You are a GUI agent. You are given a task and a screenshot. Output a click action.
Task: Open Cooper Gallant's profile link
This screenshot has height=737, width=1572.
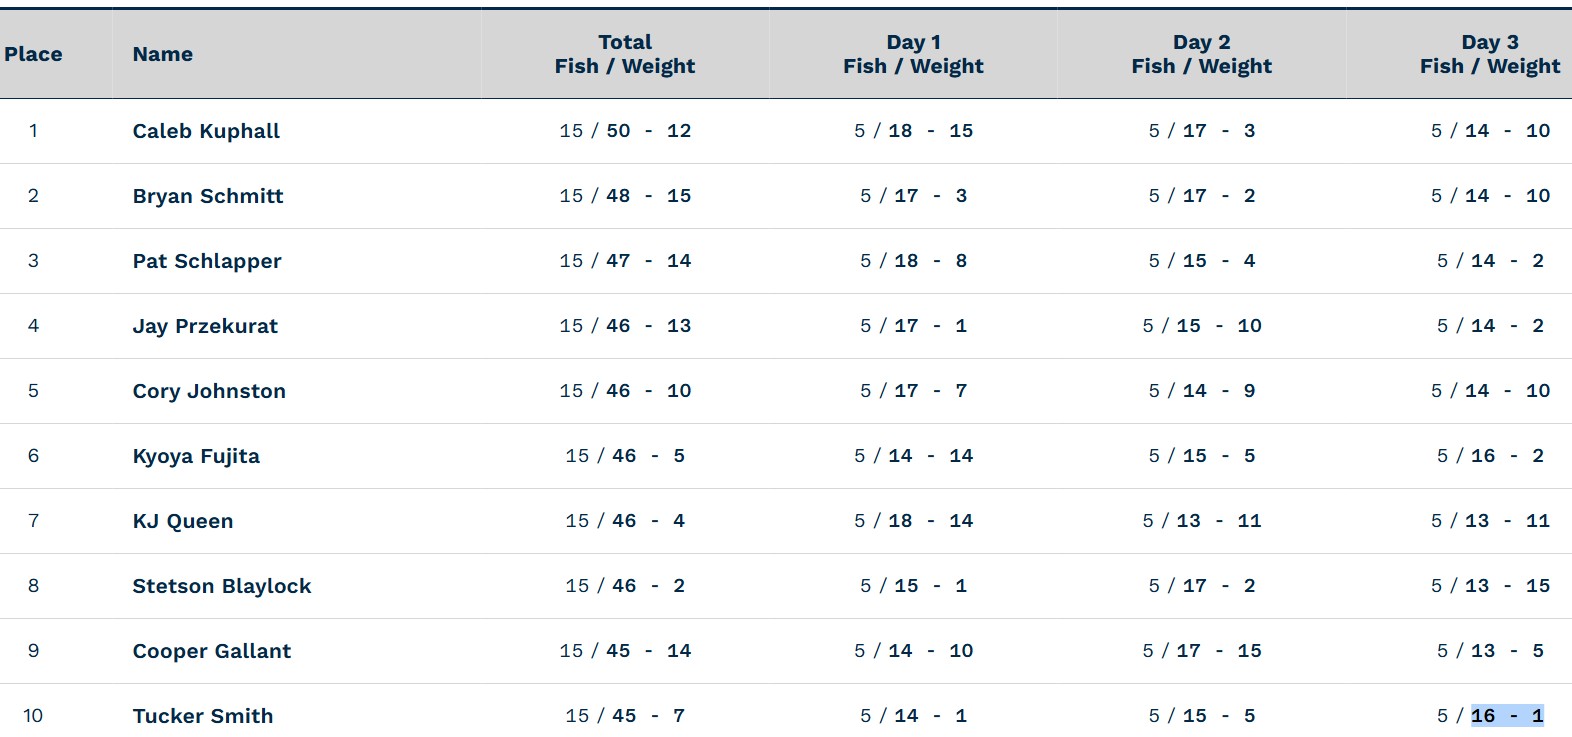click(212, 651)
